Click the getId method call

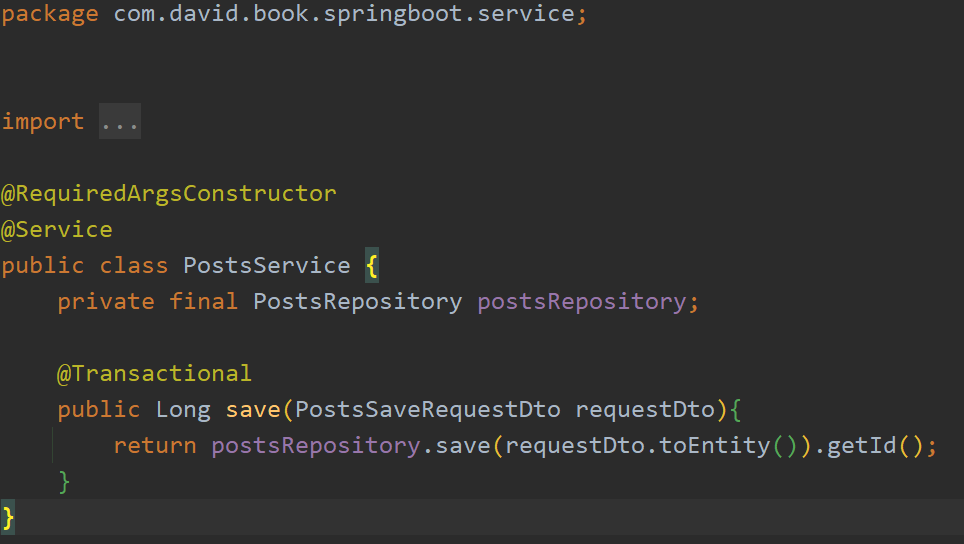click(x=861, y=445)
